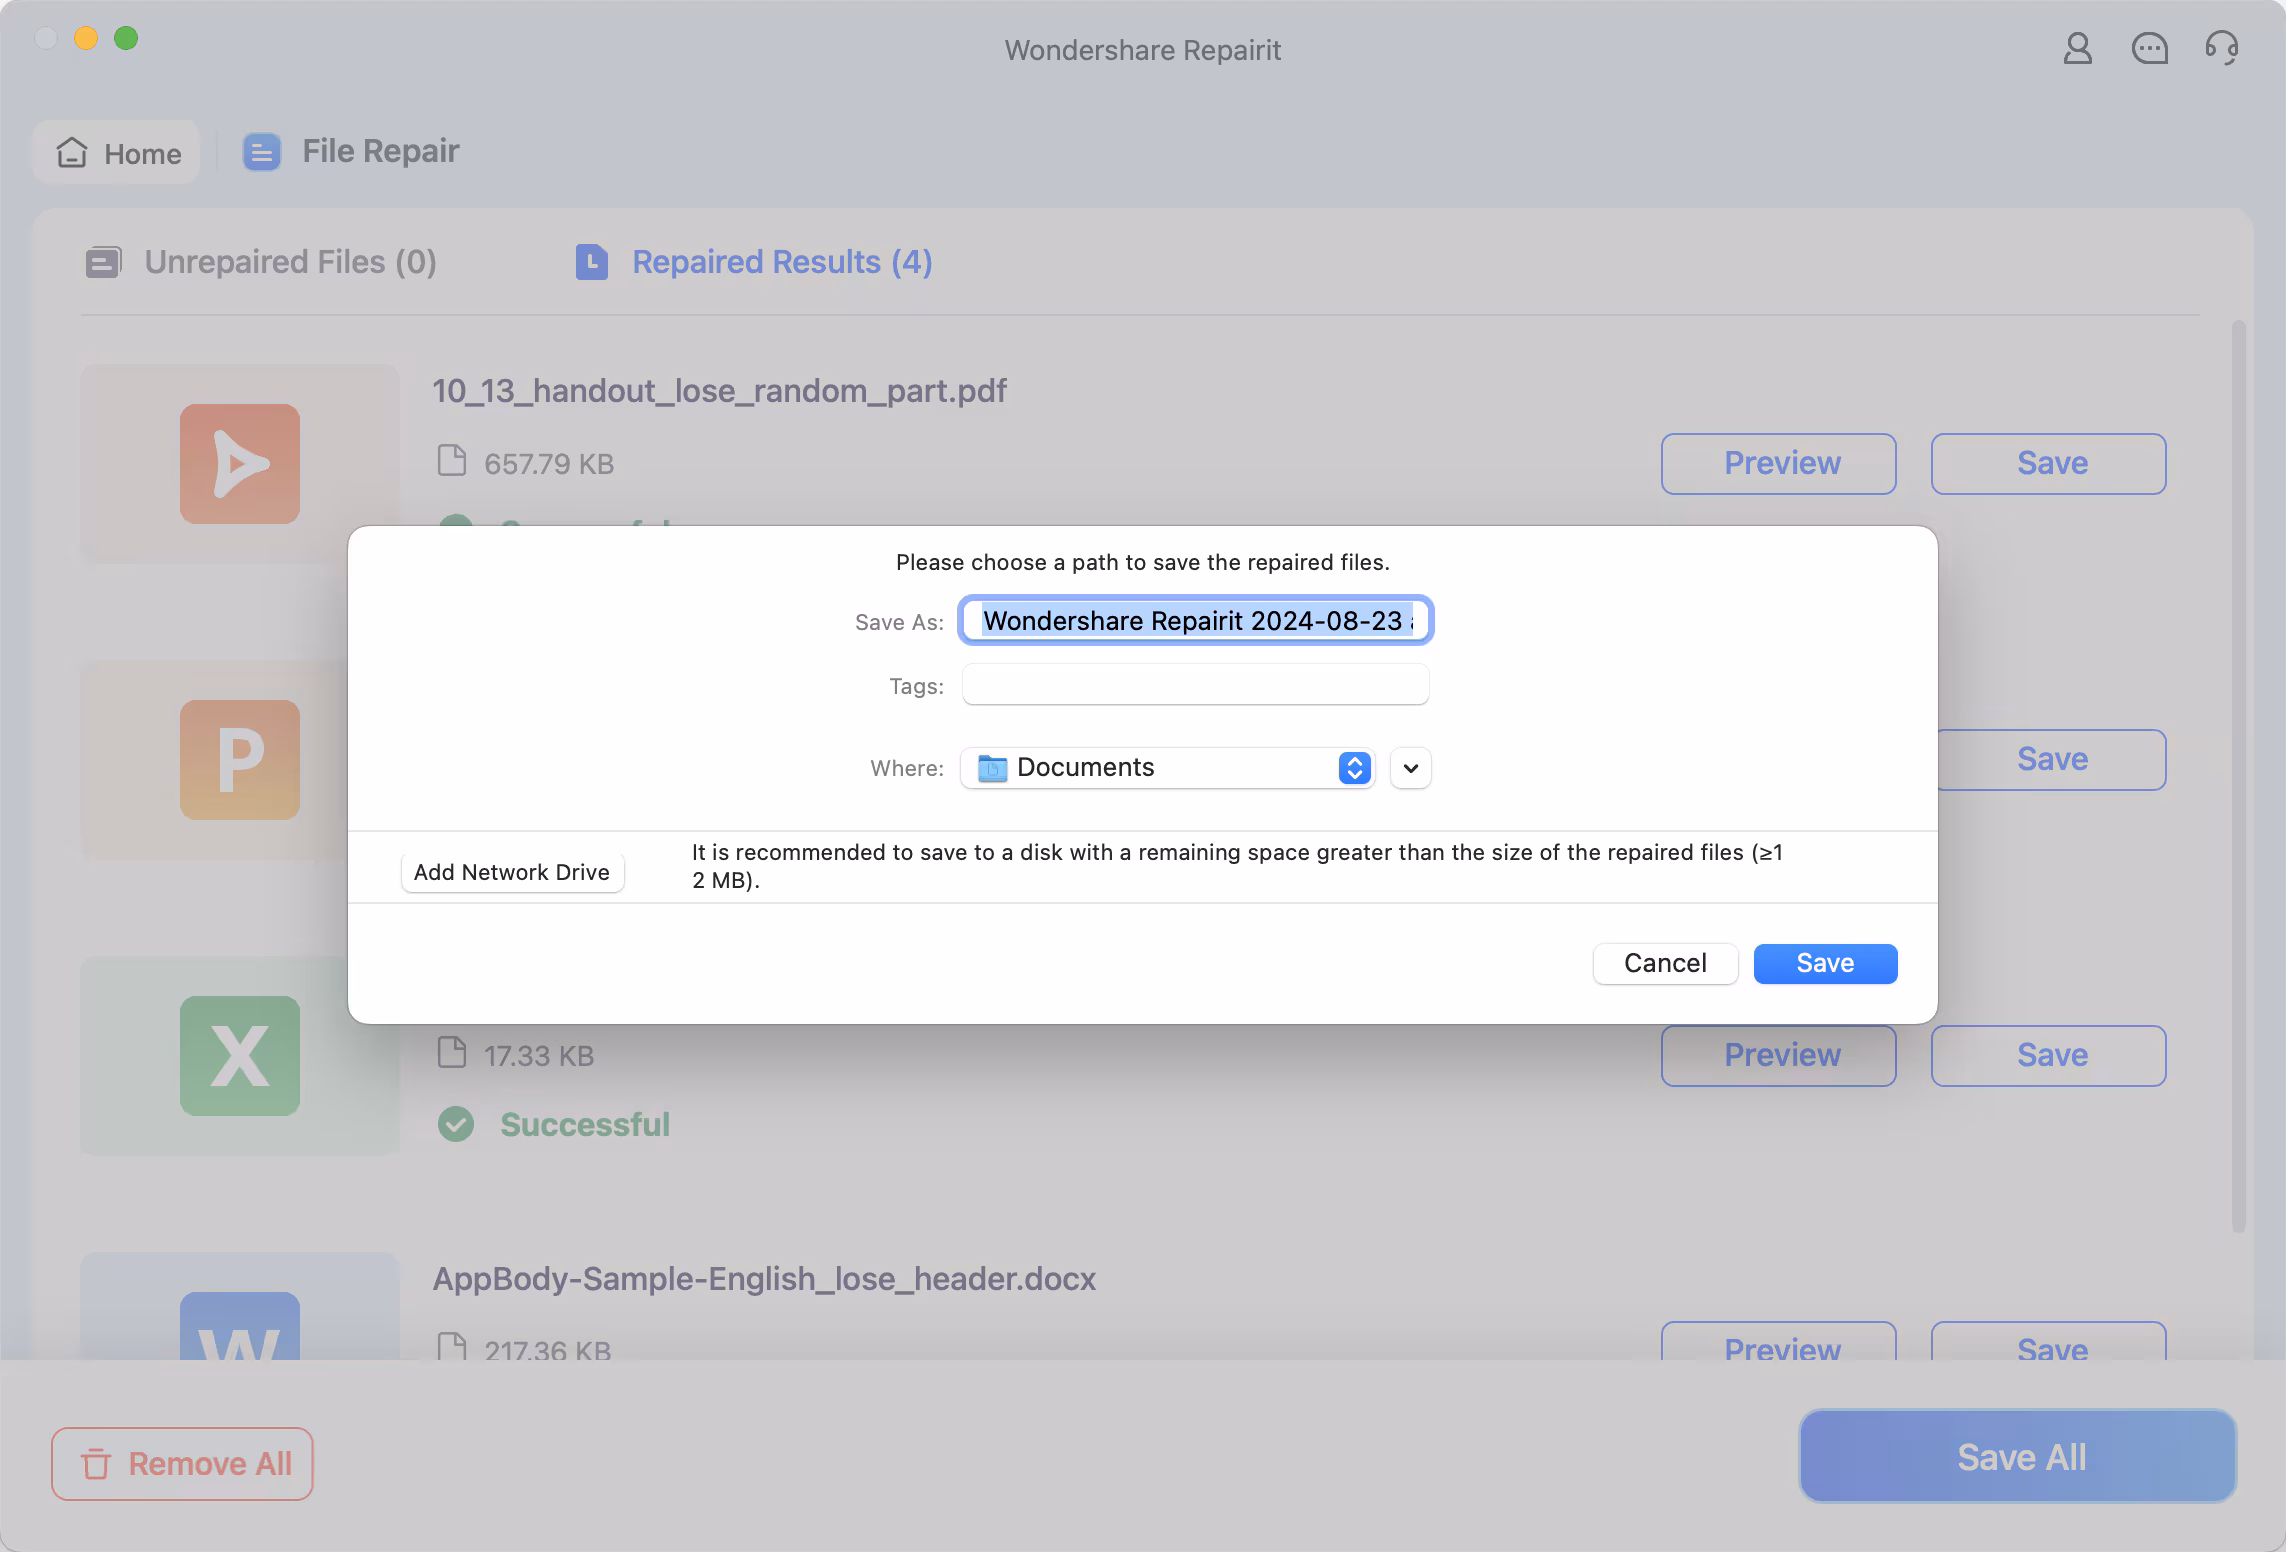Click the Save button in the dialog

(x=1826, y=963)
